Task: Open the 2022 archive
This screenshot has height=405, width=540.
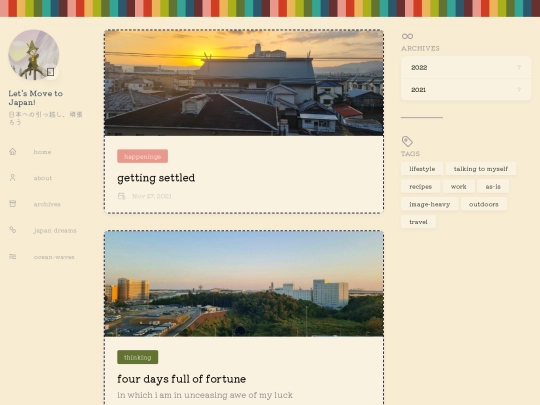Action: pos(466,68)
